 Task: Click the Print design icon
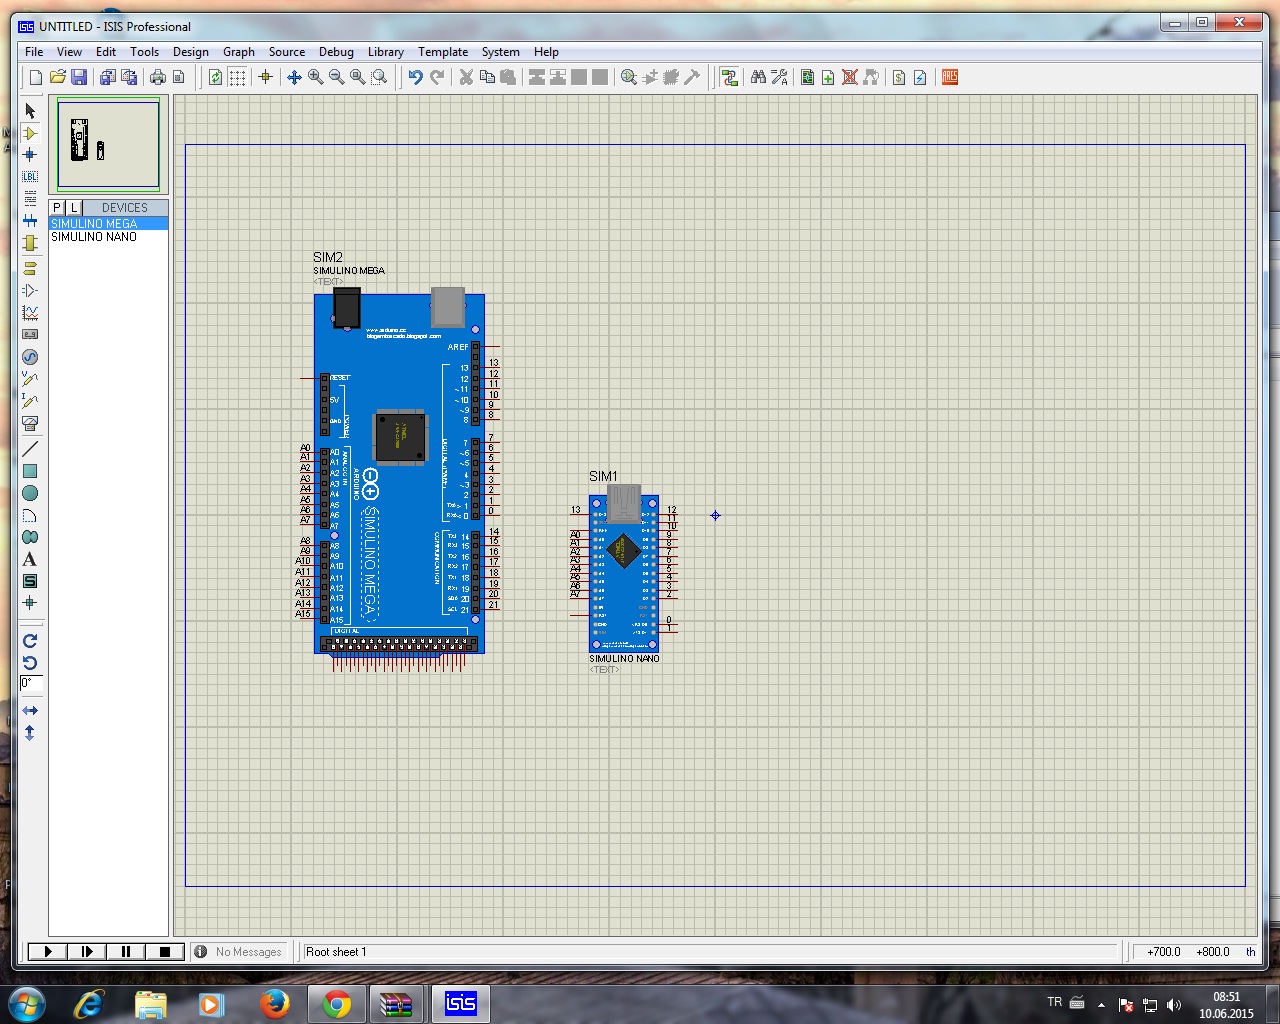(158, 77)
